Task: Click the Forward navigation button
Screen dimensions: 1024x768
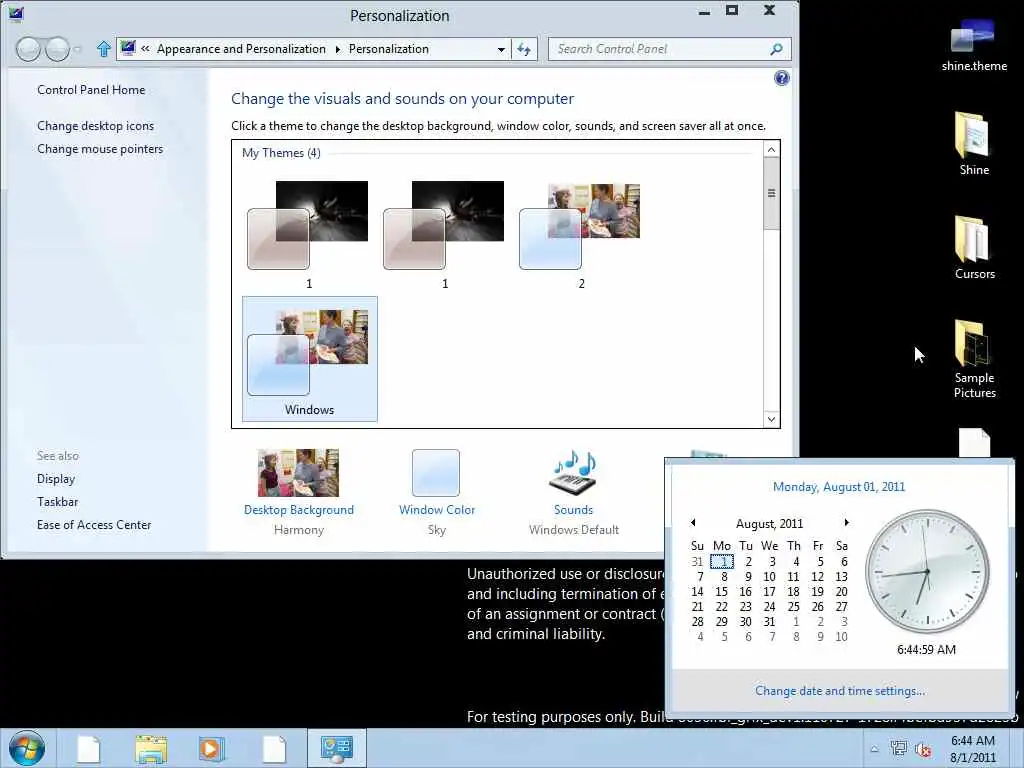Action: click(57, 50)
